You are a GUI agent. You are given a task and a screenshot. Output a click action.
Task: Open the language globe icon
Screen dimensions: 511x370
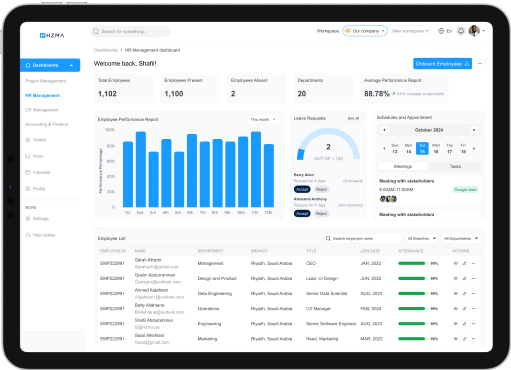[441, 31]
